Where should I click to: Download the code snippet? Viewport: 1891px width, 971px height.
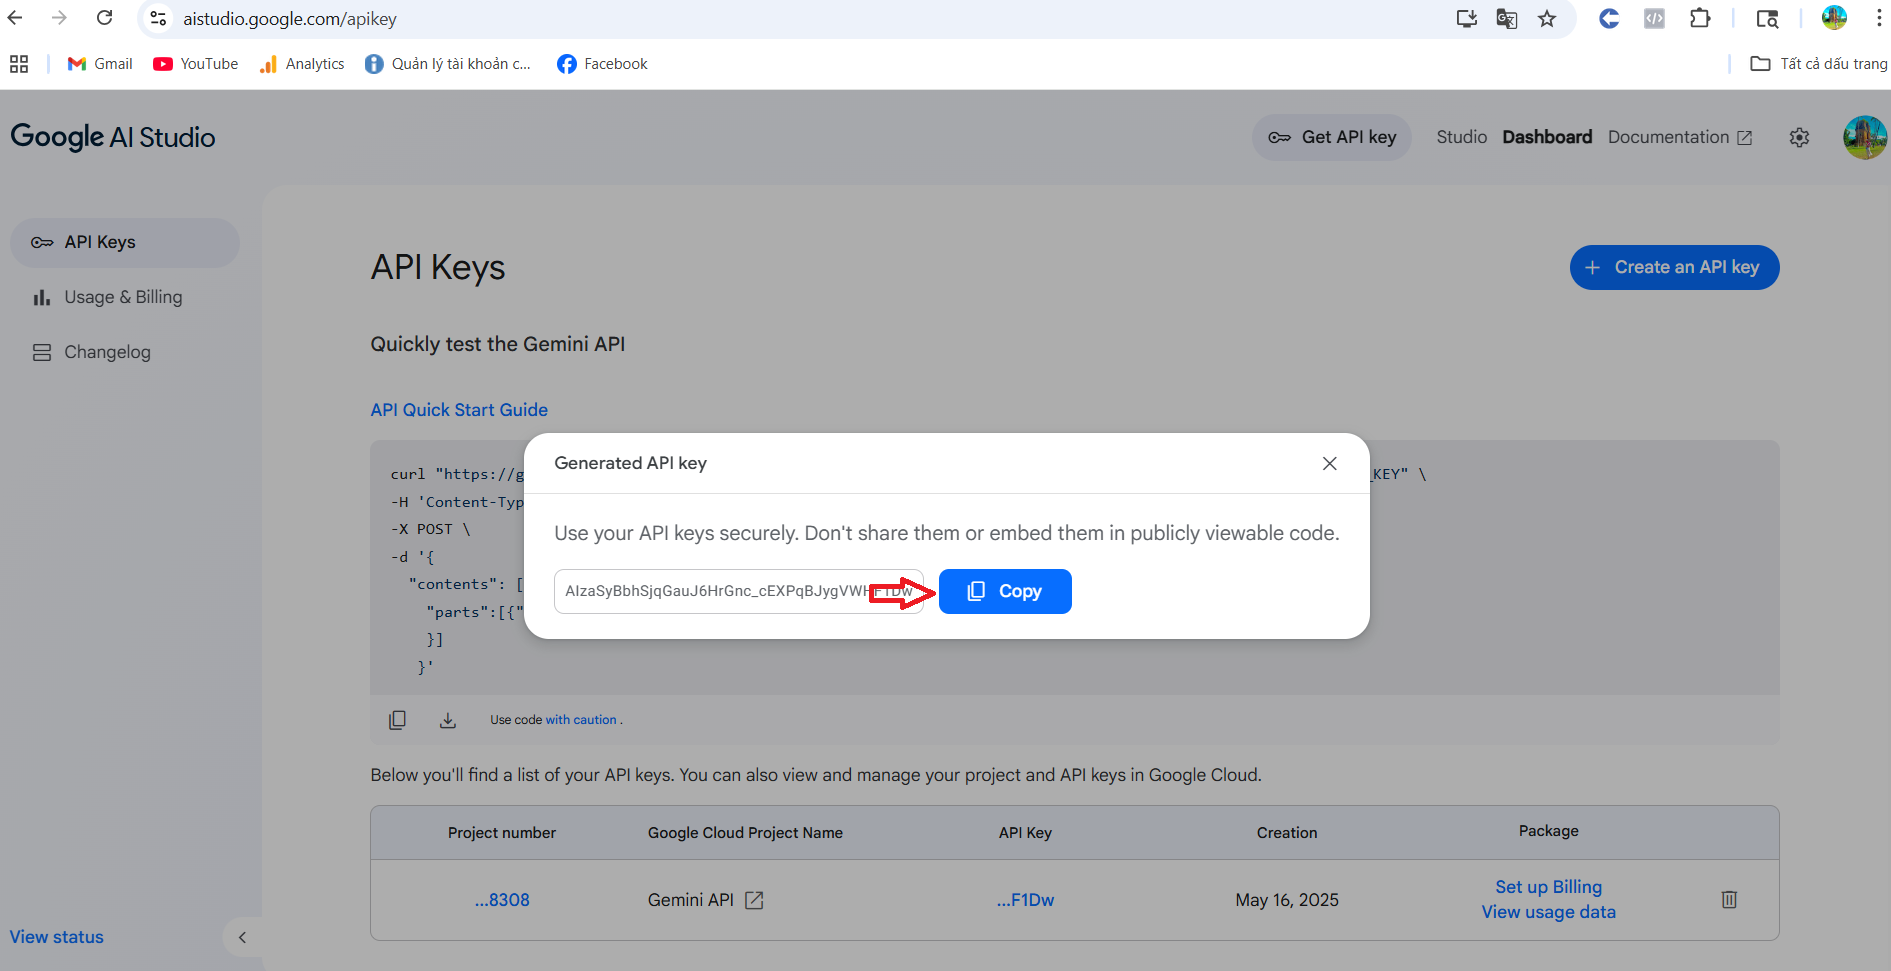pyautogui.click(x=448, y=720)
